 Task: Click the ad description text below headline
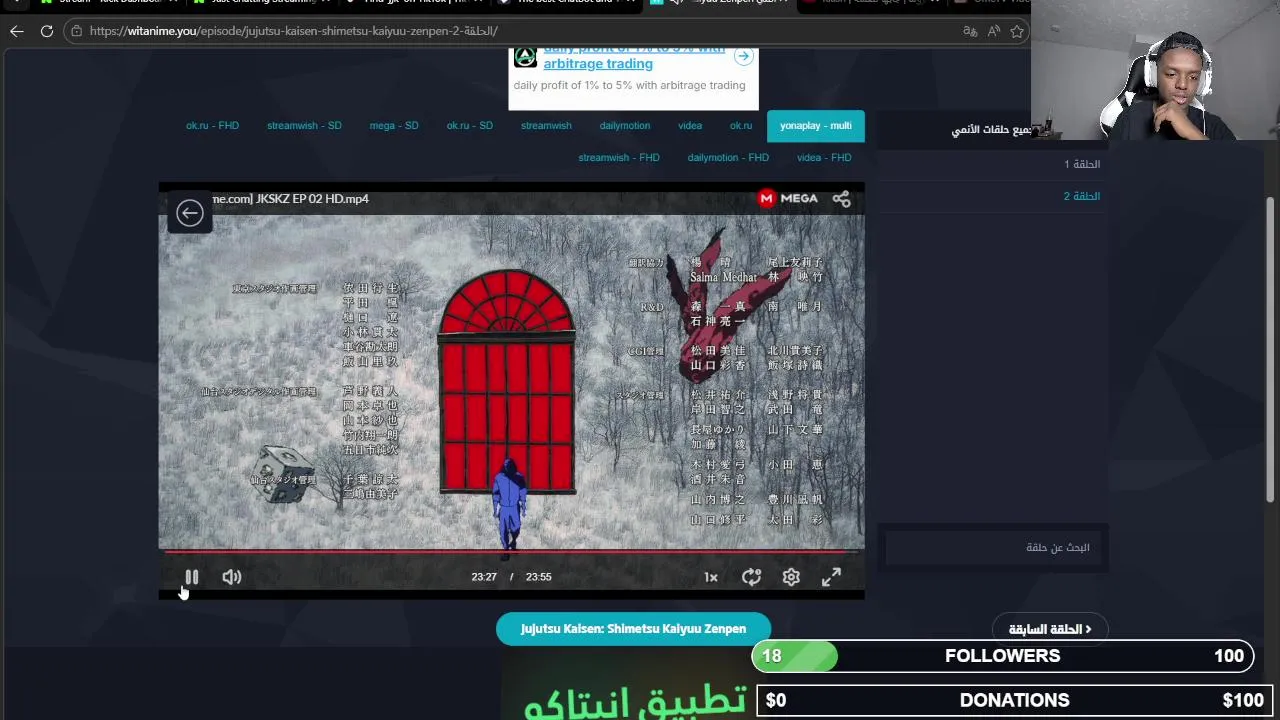click(x=629, y=85)
